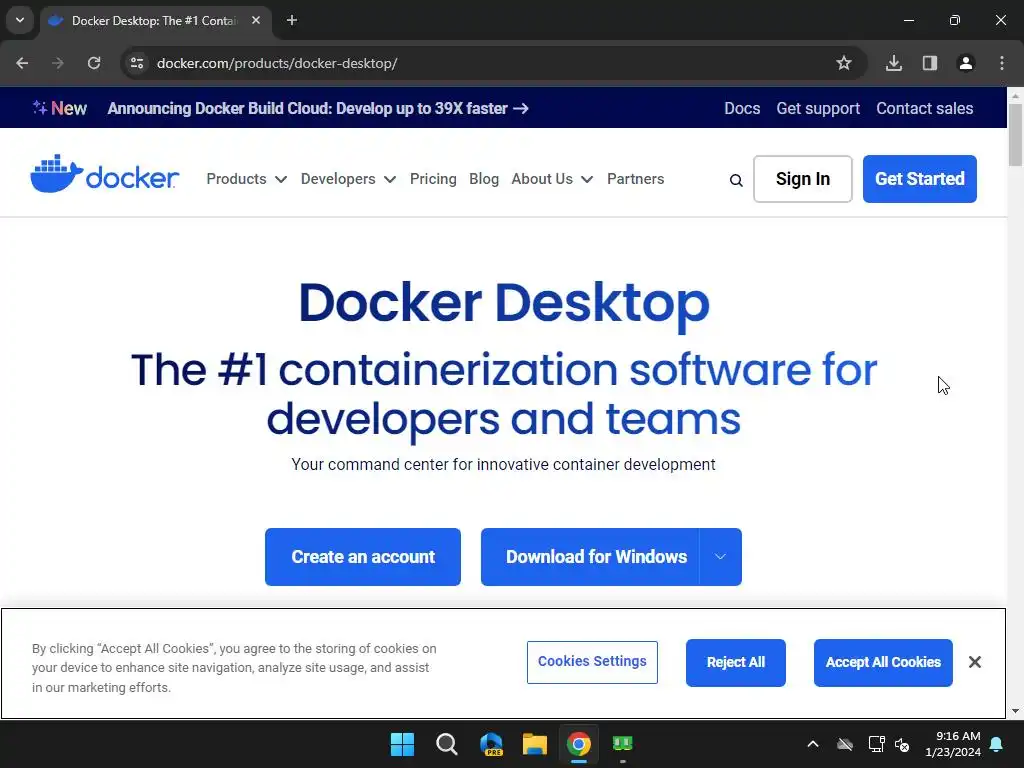Go to Pricing page
The height and width of the screenshot is (768, 1024).
click(433, 179)
